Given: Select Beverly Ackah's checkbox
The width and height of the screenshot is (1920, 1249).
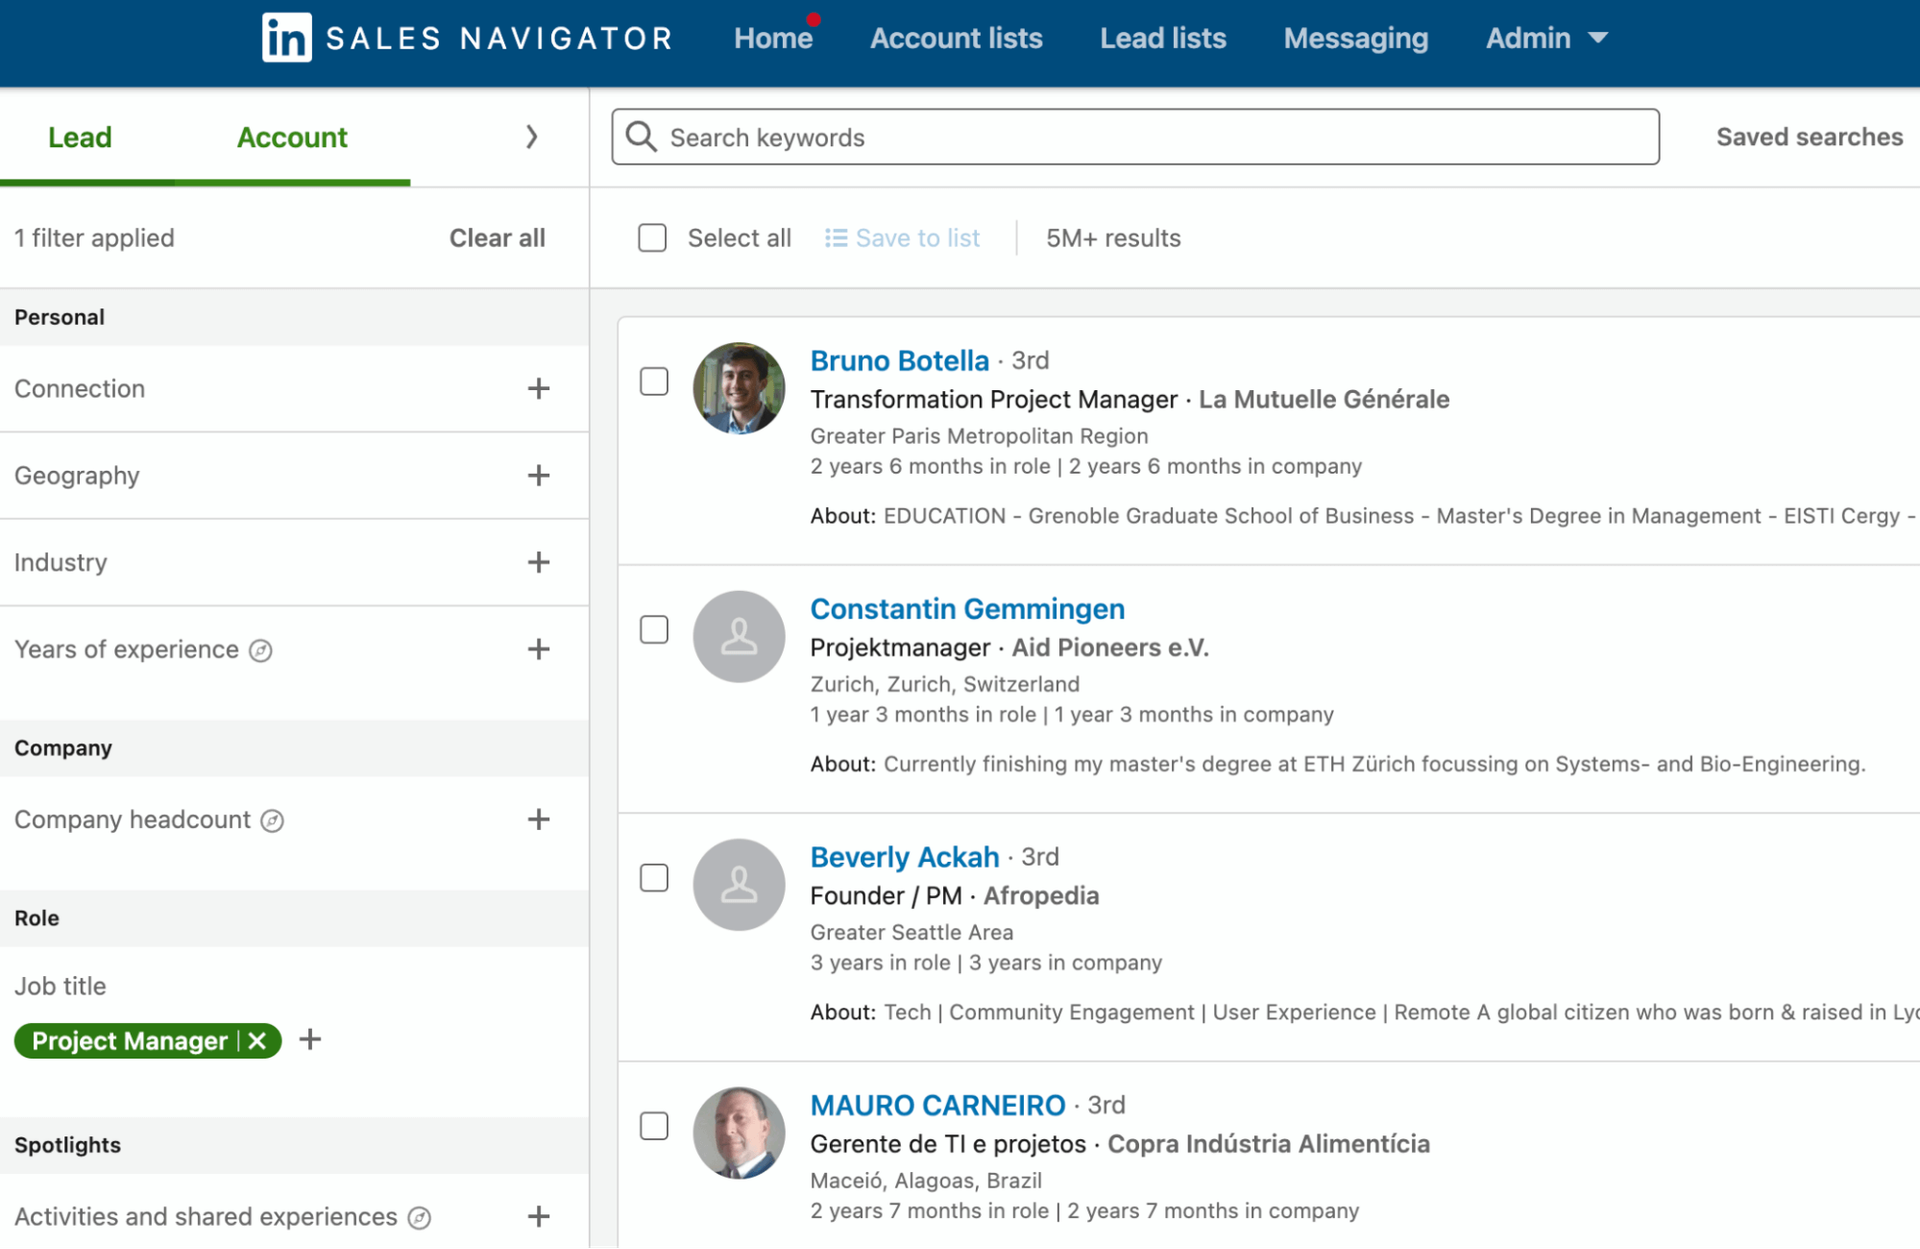Looking at the screenshot, I should [654, 878].
